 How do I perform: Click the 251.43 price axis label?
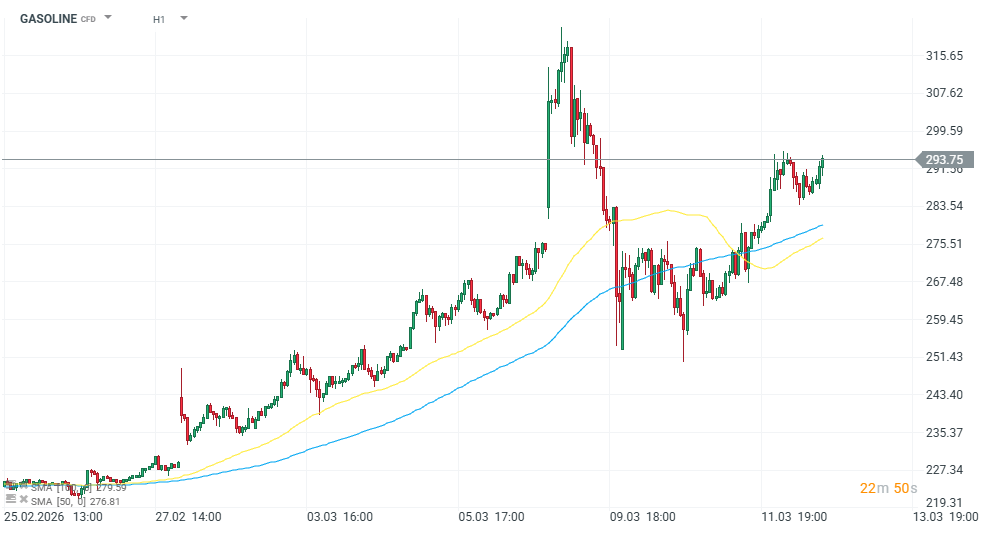tap(944, 357)
